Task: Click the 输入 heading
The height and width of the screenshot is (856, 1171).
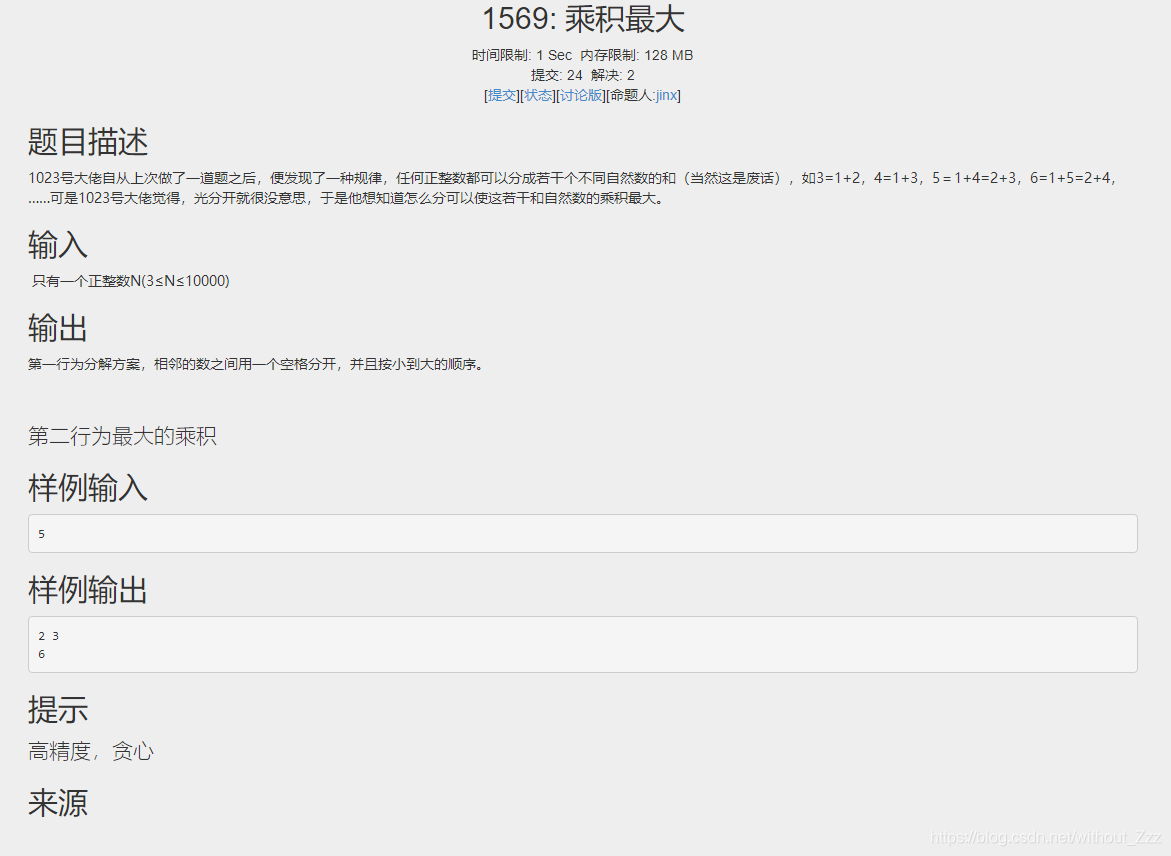Action: pos(58,245)
